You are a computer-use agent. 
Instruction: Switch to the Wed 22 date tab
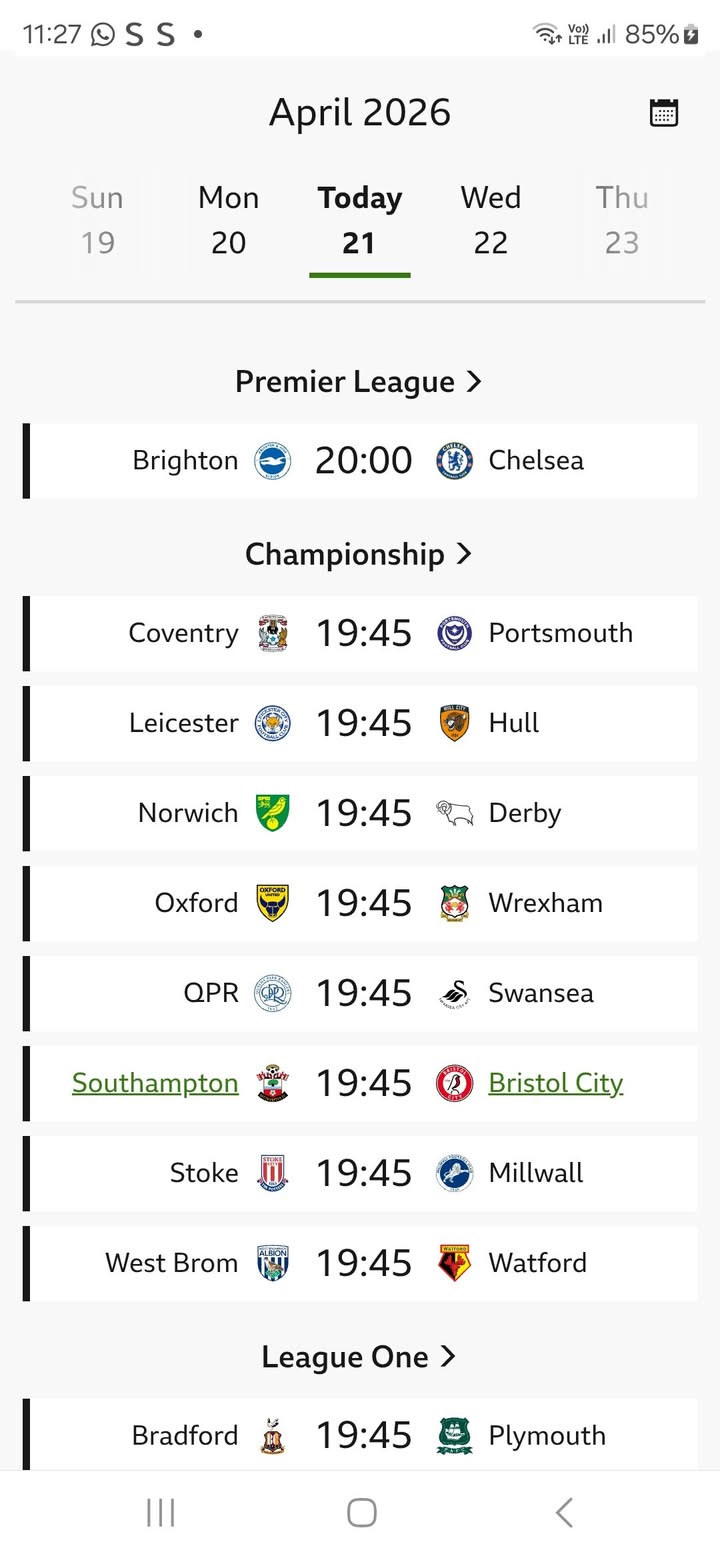[x=491, y=220]
